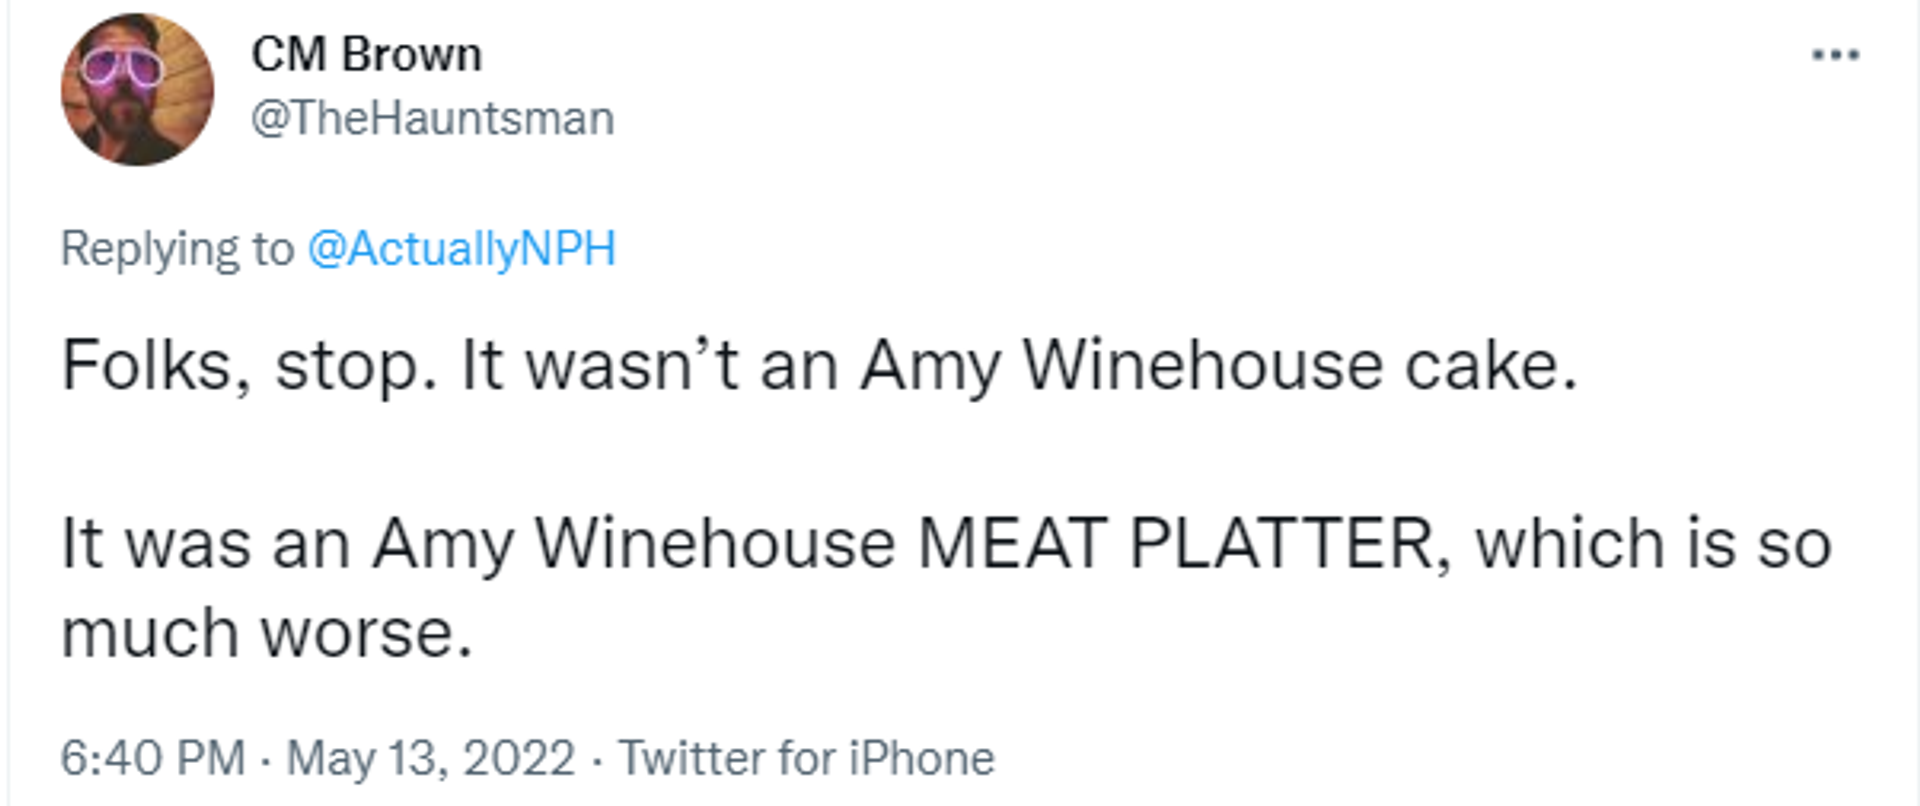Click "It wasn't an" in first sentence
This screenshot has height=806, width=1920.
(x=649, y=366)
